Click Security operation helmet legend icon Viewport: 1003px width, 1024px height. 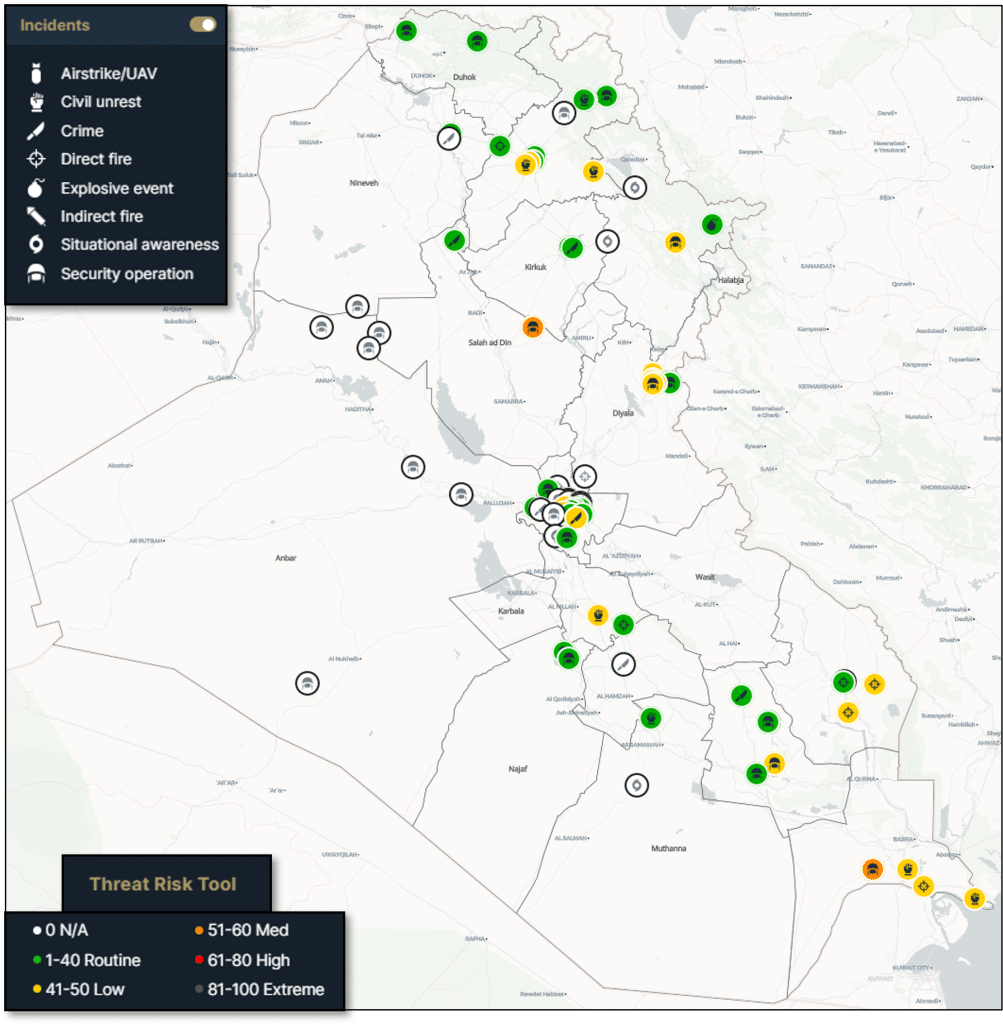click(x=37, y=274)
